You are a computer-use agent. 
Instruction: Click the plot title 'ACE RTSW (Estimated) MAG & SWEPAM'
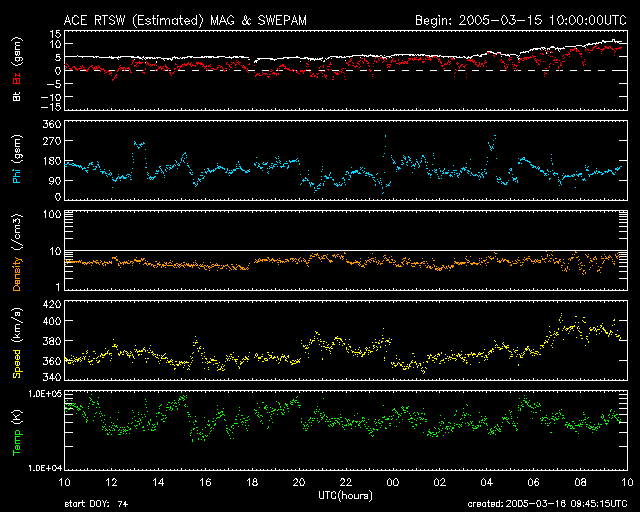pos(185,20)
